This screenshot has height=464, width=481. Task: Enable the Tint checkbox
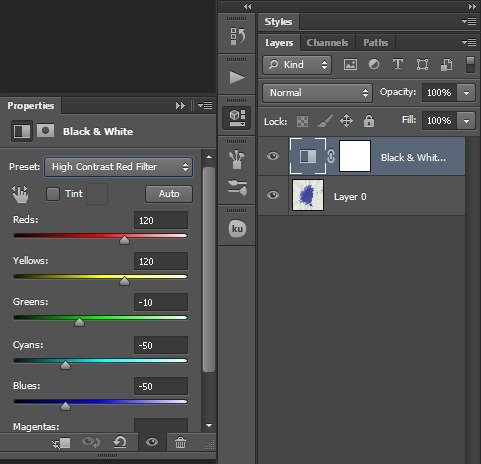point(53,194)
